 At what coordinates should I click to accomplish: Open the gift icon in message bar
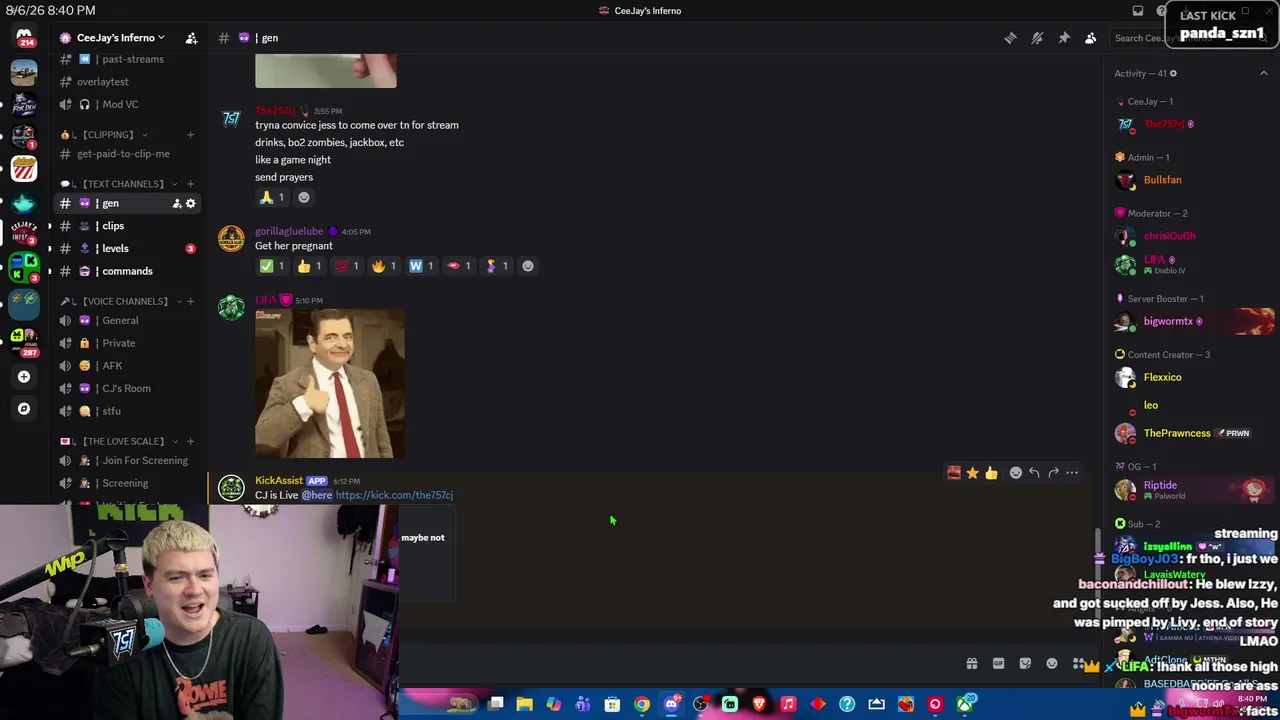[x=971, y=664]
